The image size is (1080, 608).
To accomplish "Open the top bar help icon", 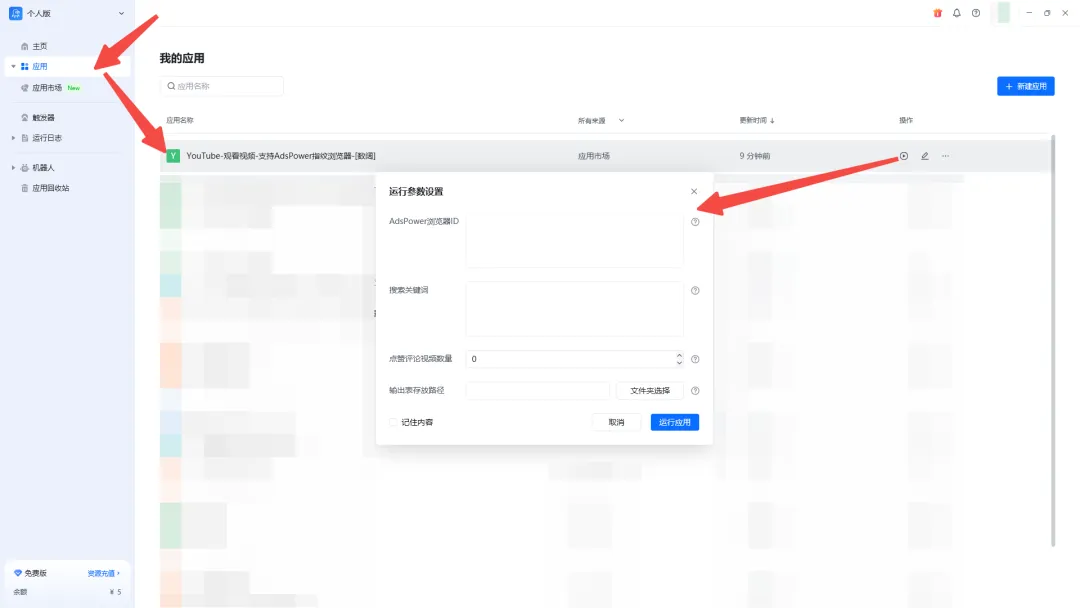I will (976, 13).
